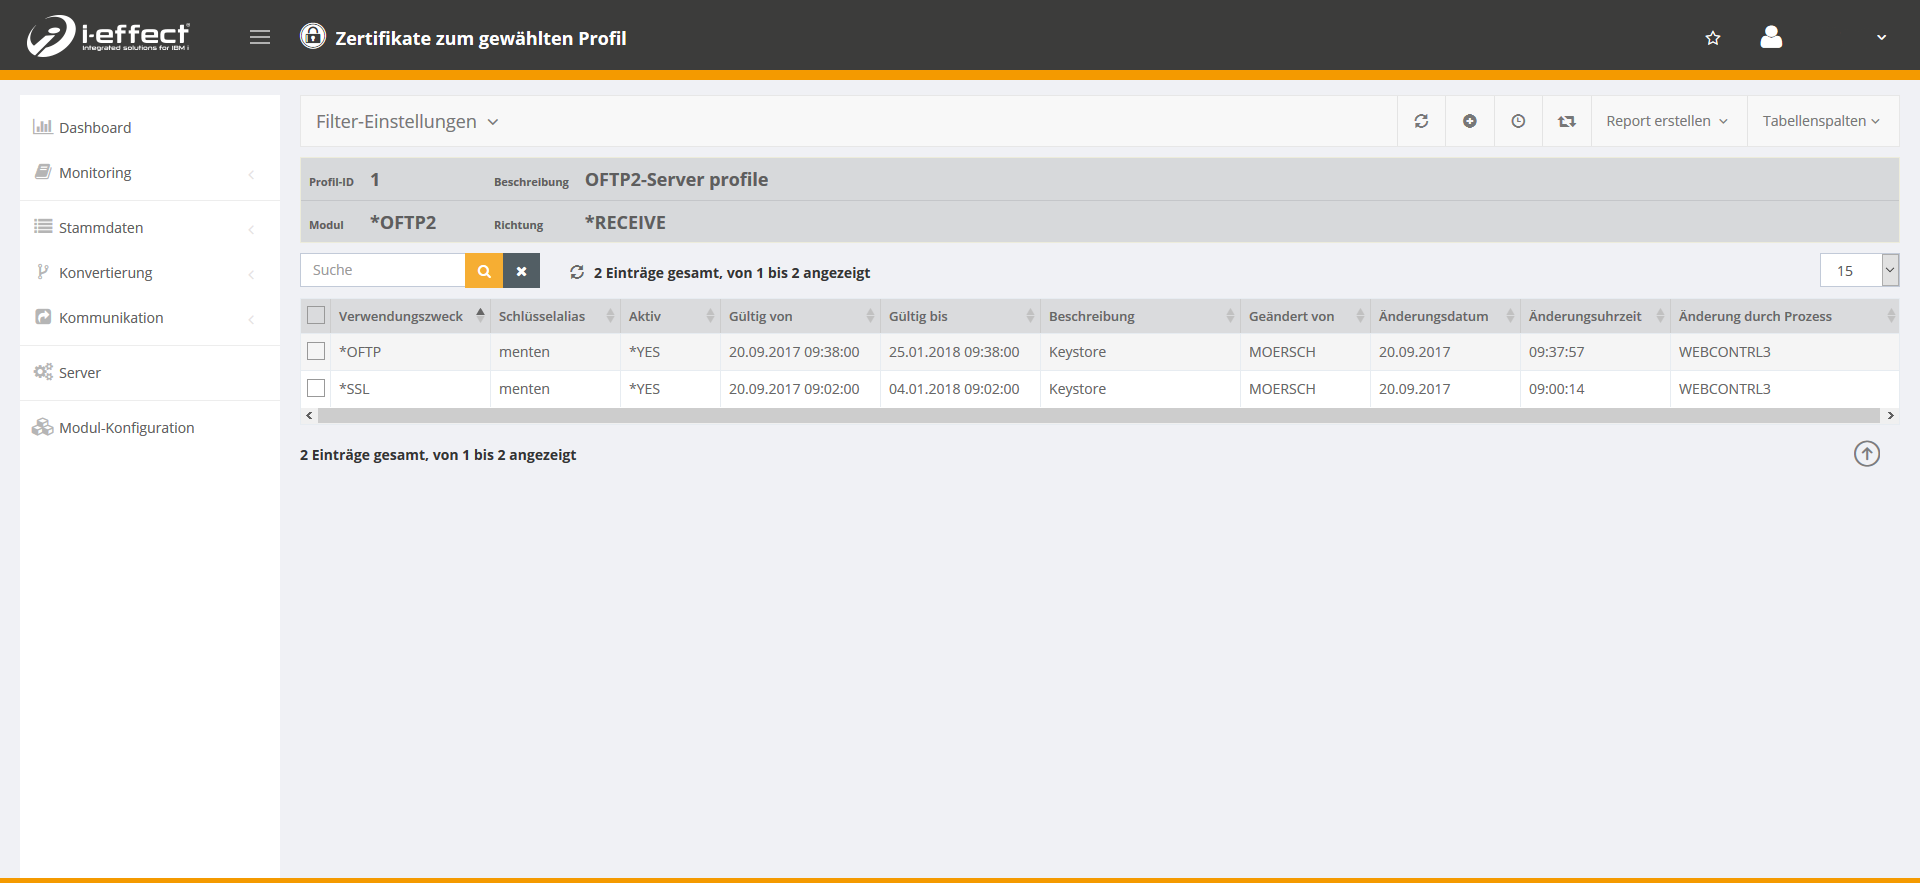Clear search with the X button

coord(521,271)
